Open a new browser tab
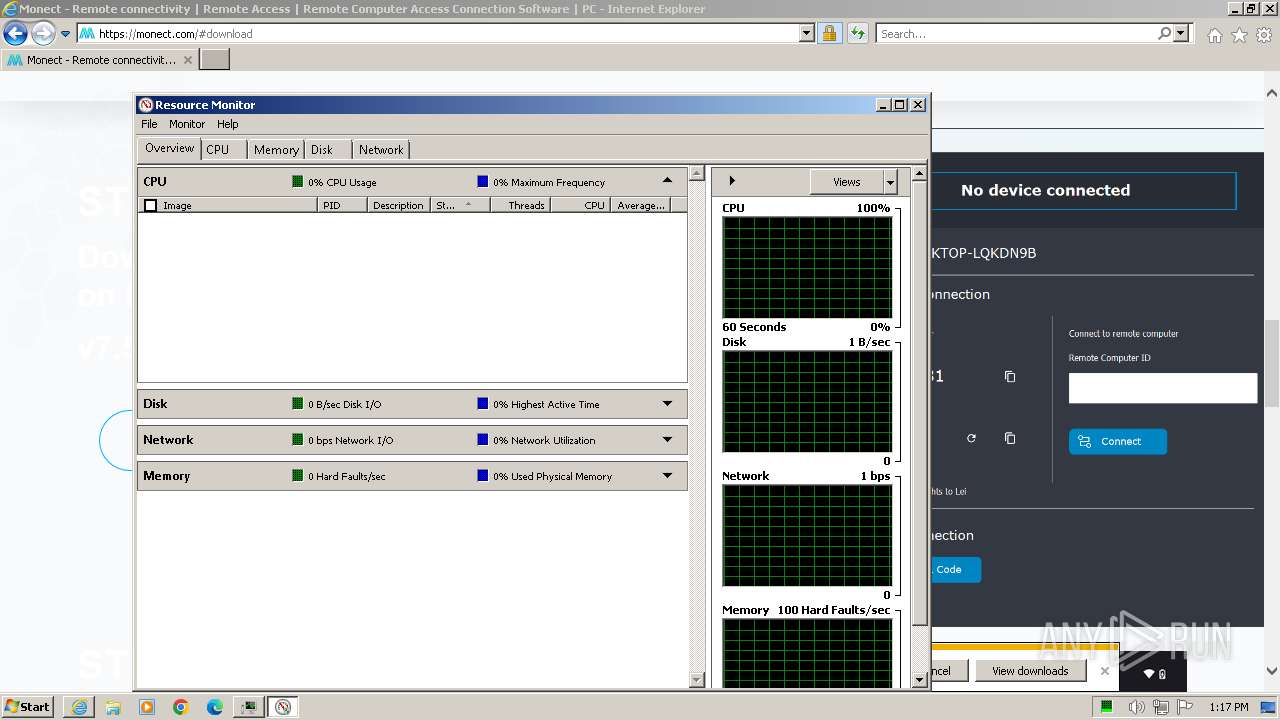Image resolution: width=1280 pixels, height=720 pixels. pyautogui.click(x=215, y=59)
